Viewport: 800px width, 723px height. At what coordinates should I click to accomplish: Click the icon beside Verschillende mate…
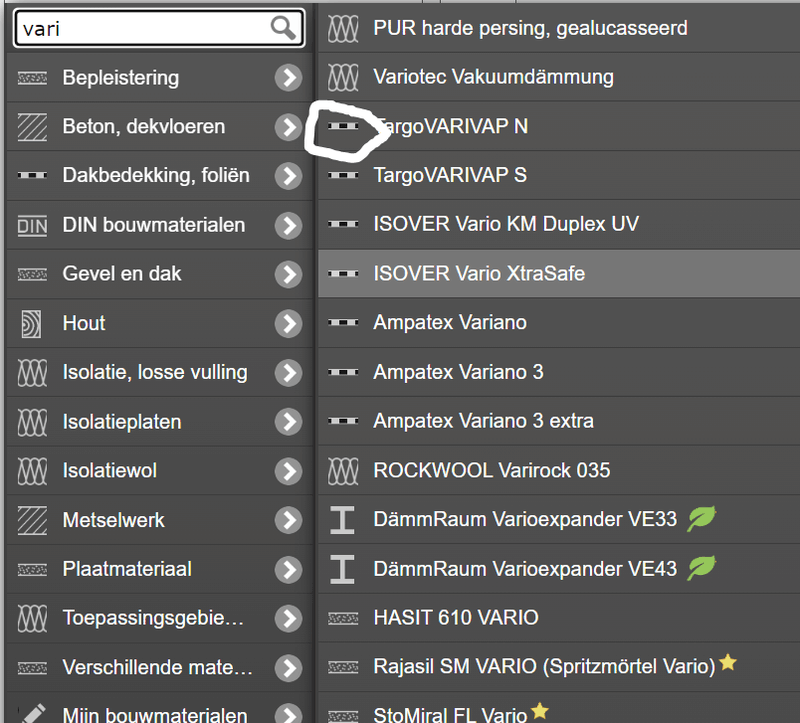point(33,667)
